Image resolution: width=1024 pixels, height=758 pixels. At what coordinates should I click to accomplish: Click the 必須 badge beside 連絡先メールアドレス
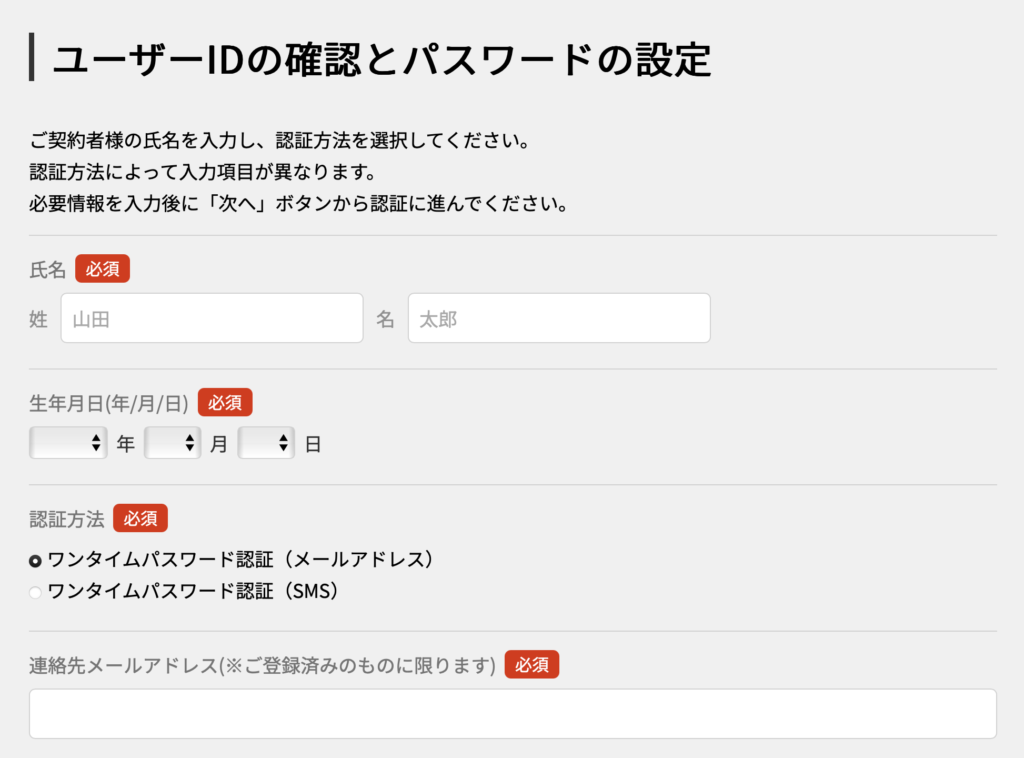531,665
